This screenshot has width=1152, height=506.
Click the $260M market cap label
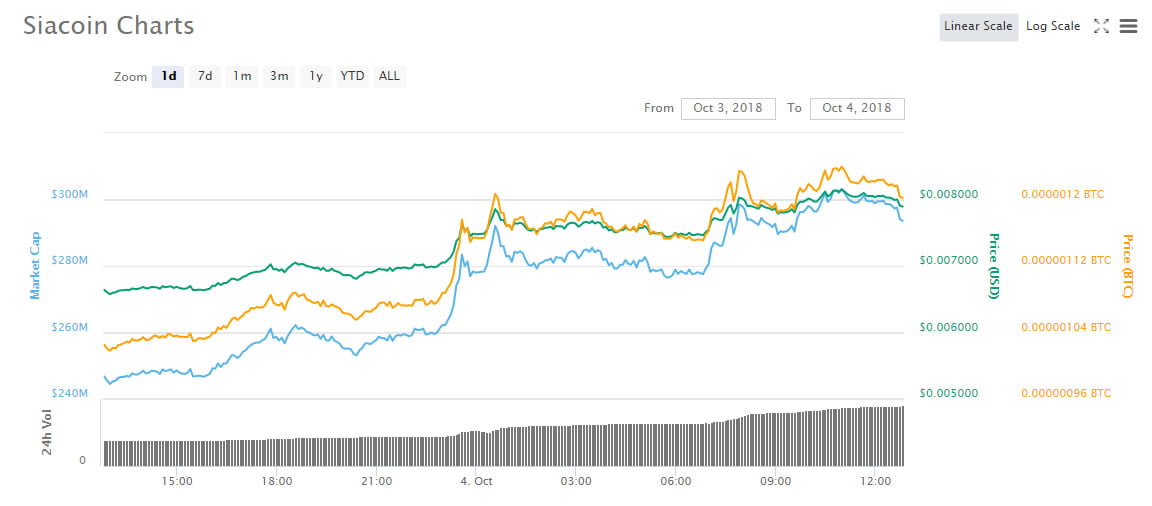pos(70,327)
